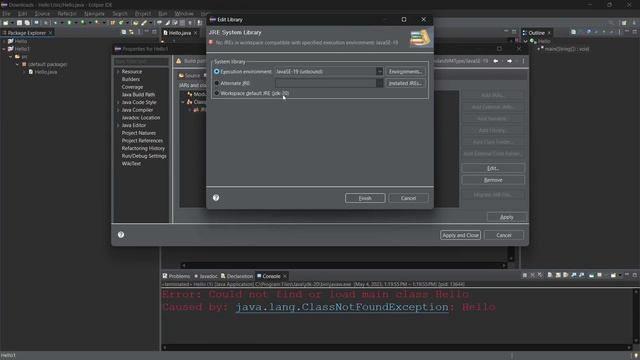Click the Open Console icon

[x=613, y=275]
